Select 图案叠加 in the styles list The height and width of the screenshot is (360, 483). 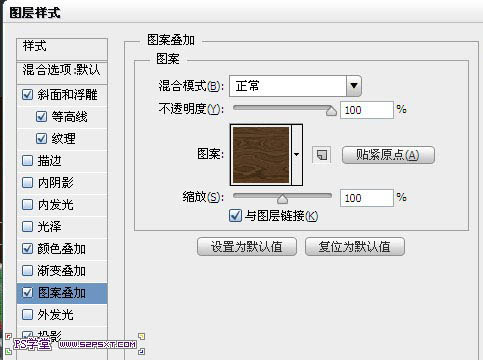pos(62,293)
